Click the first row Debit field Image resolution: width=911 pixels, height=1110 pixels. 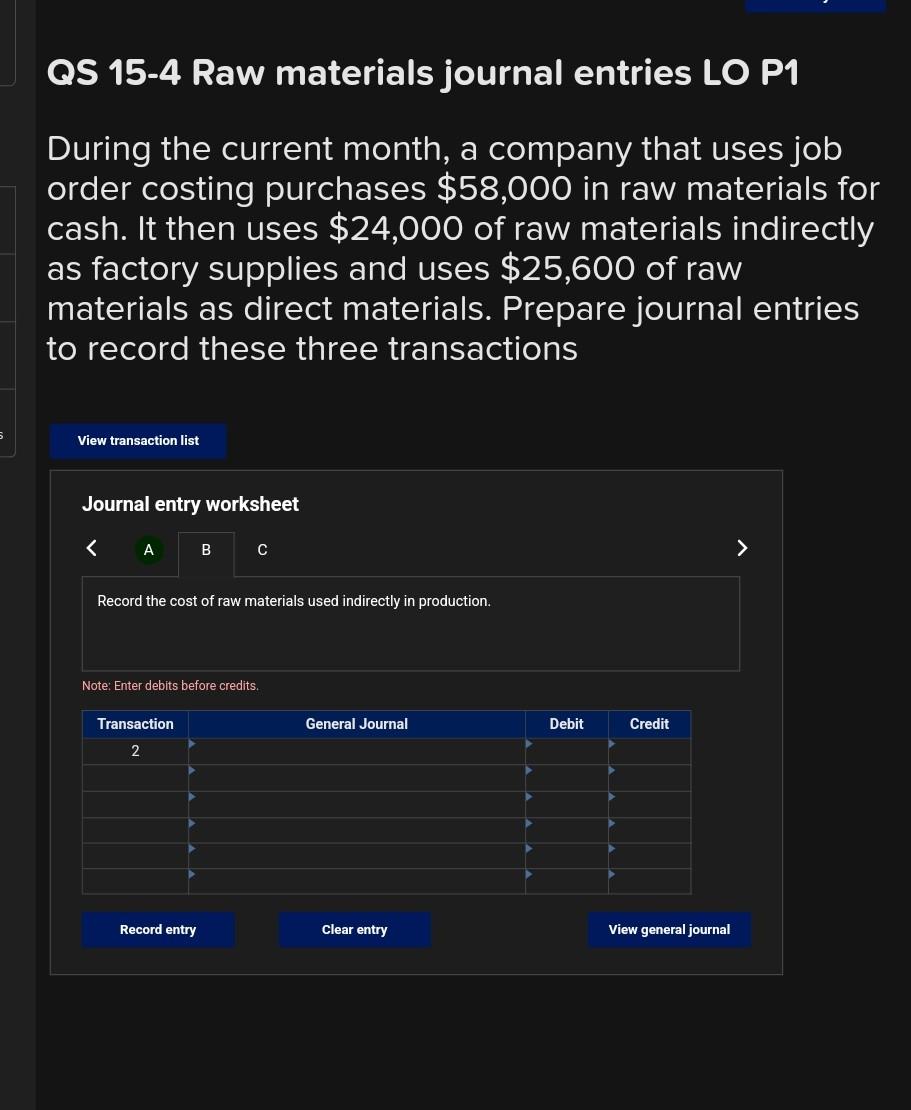567,751
